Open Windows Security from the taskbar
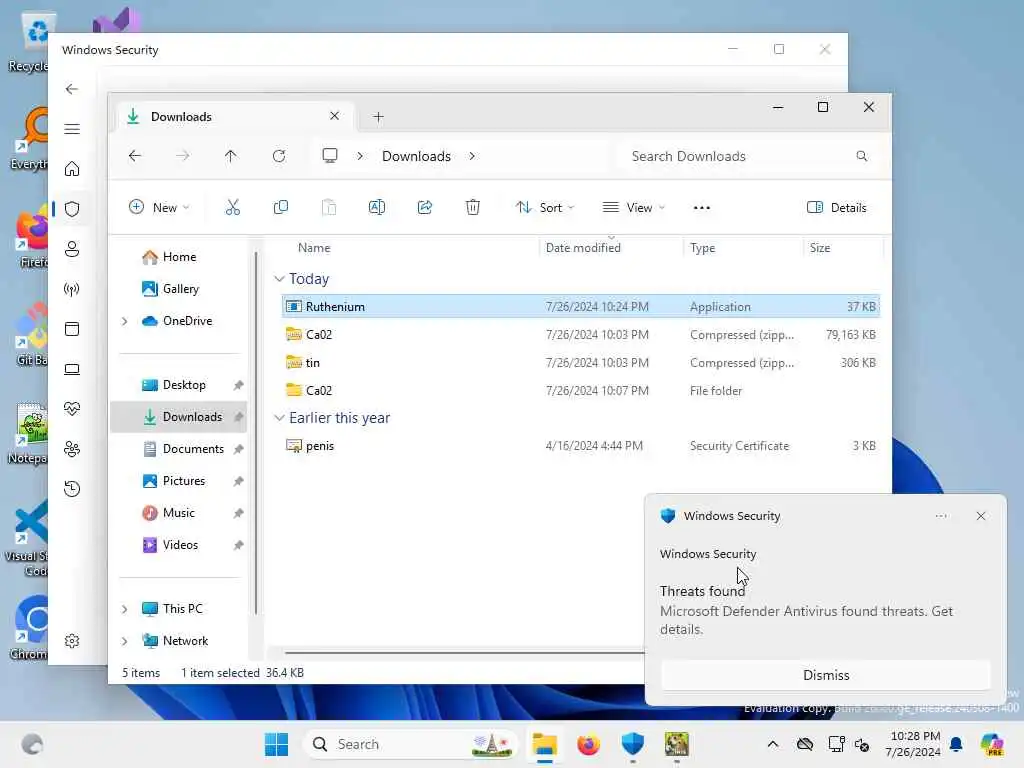 tap(632, 744)
